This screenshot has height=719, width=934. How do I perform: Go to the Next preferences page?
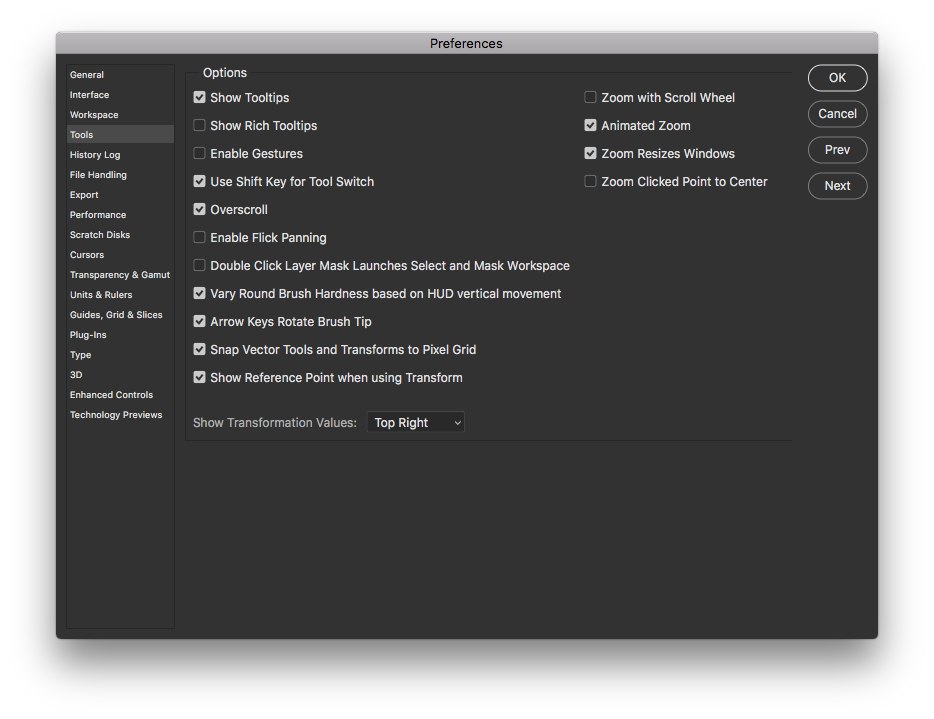point(837,186)
